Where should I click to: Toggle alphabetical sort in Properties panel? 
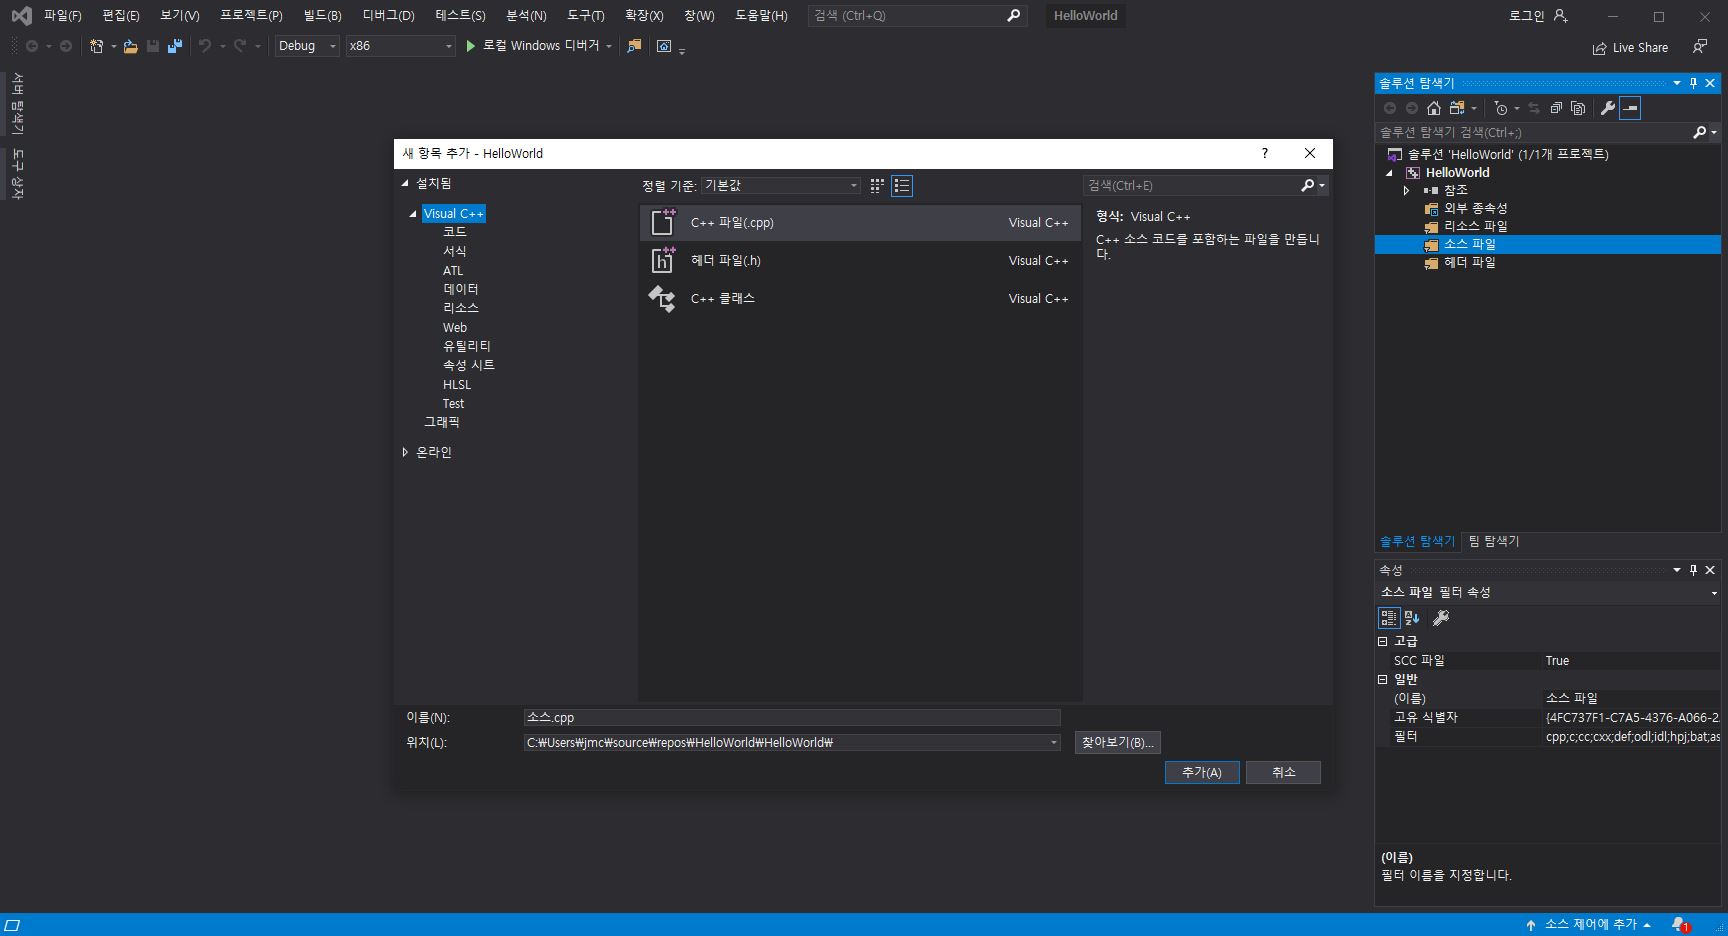1412,618
